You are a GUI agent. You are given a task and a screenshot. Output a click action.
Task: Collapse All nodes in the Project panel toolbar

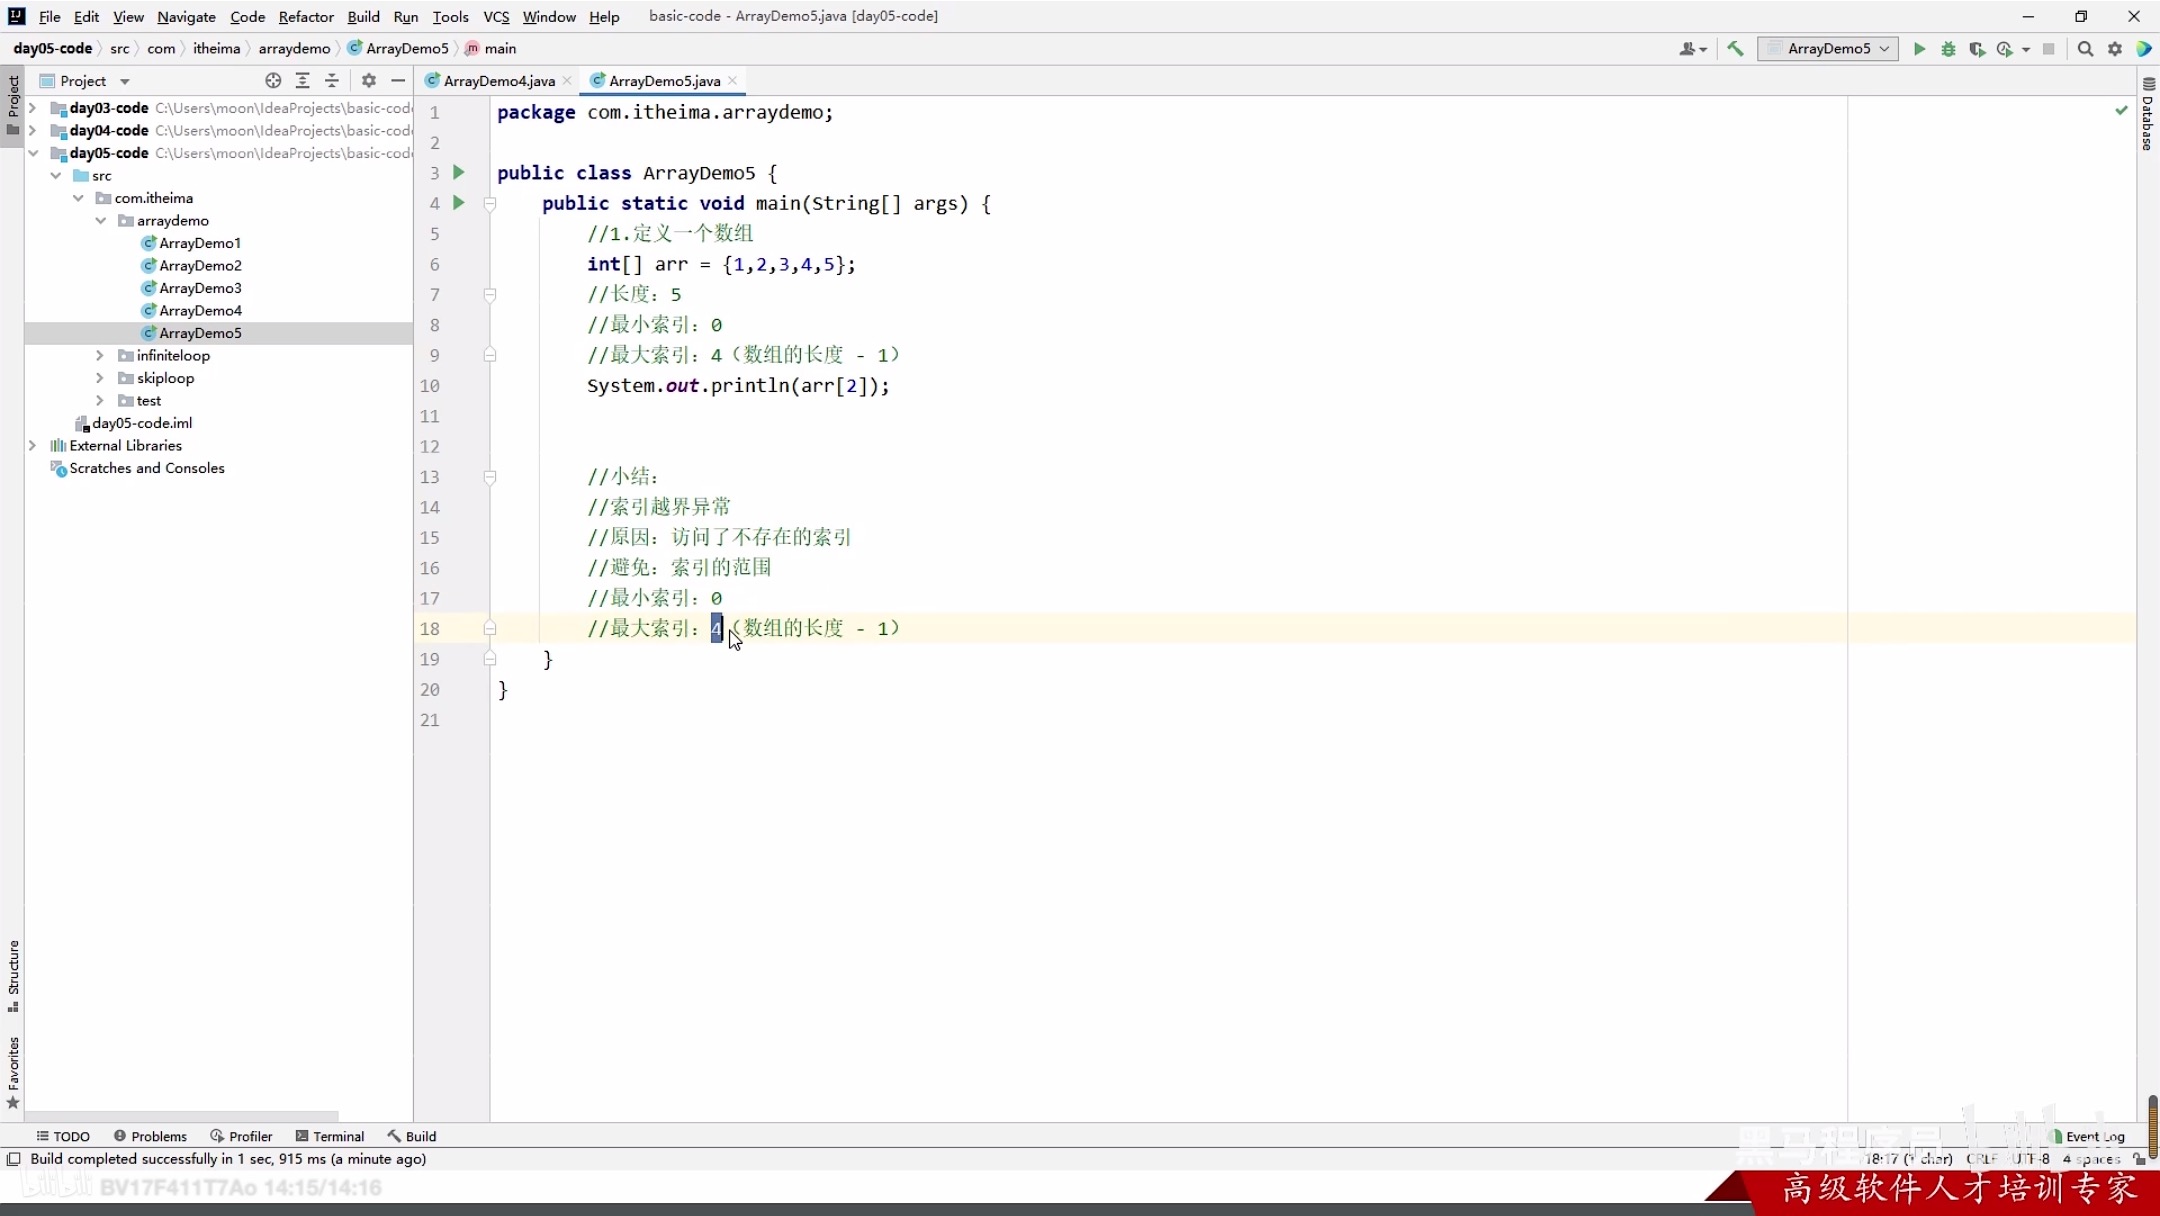(x=333, y=80)
